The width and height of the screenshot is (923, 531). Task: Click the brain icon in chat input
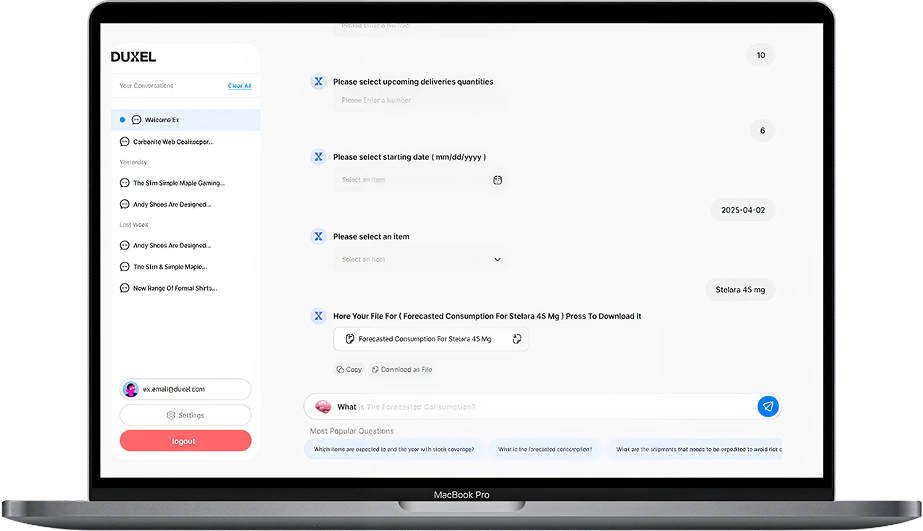point(323,407)
